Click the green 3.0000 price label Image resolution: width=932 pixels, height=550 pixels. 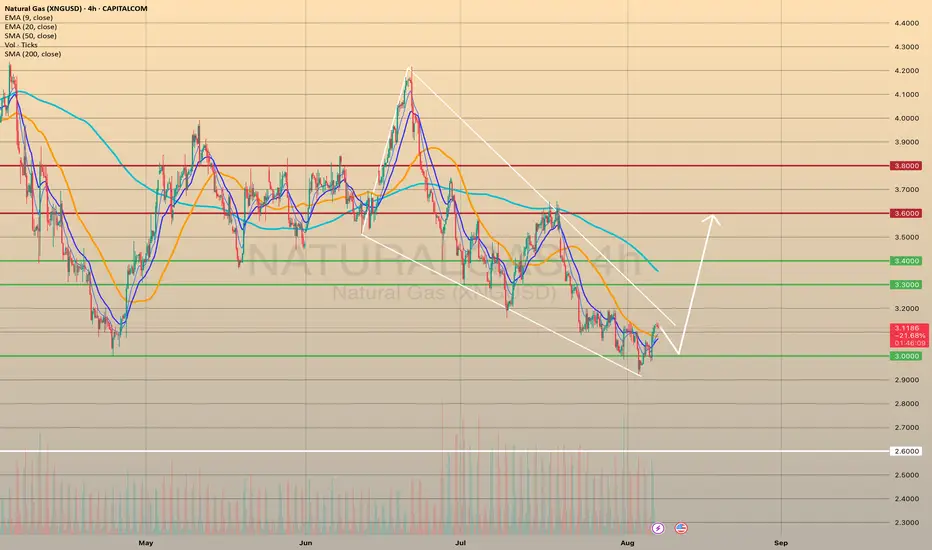coord(906,356)
